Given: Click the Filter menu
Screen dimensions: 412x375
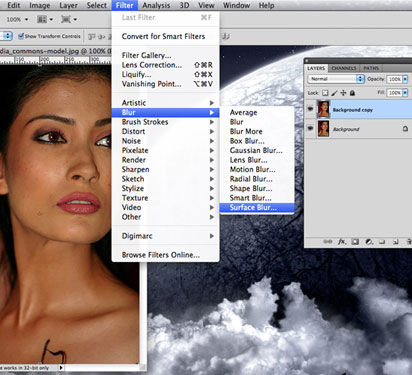Looking at the screenshot, I should click(125, 5).
